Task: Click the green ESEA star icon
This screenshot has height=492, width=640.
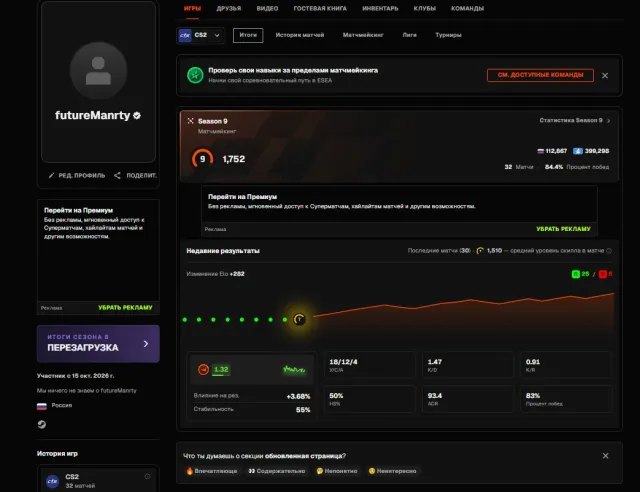Action: pyautogui.click(x=195, y=75)
